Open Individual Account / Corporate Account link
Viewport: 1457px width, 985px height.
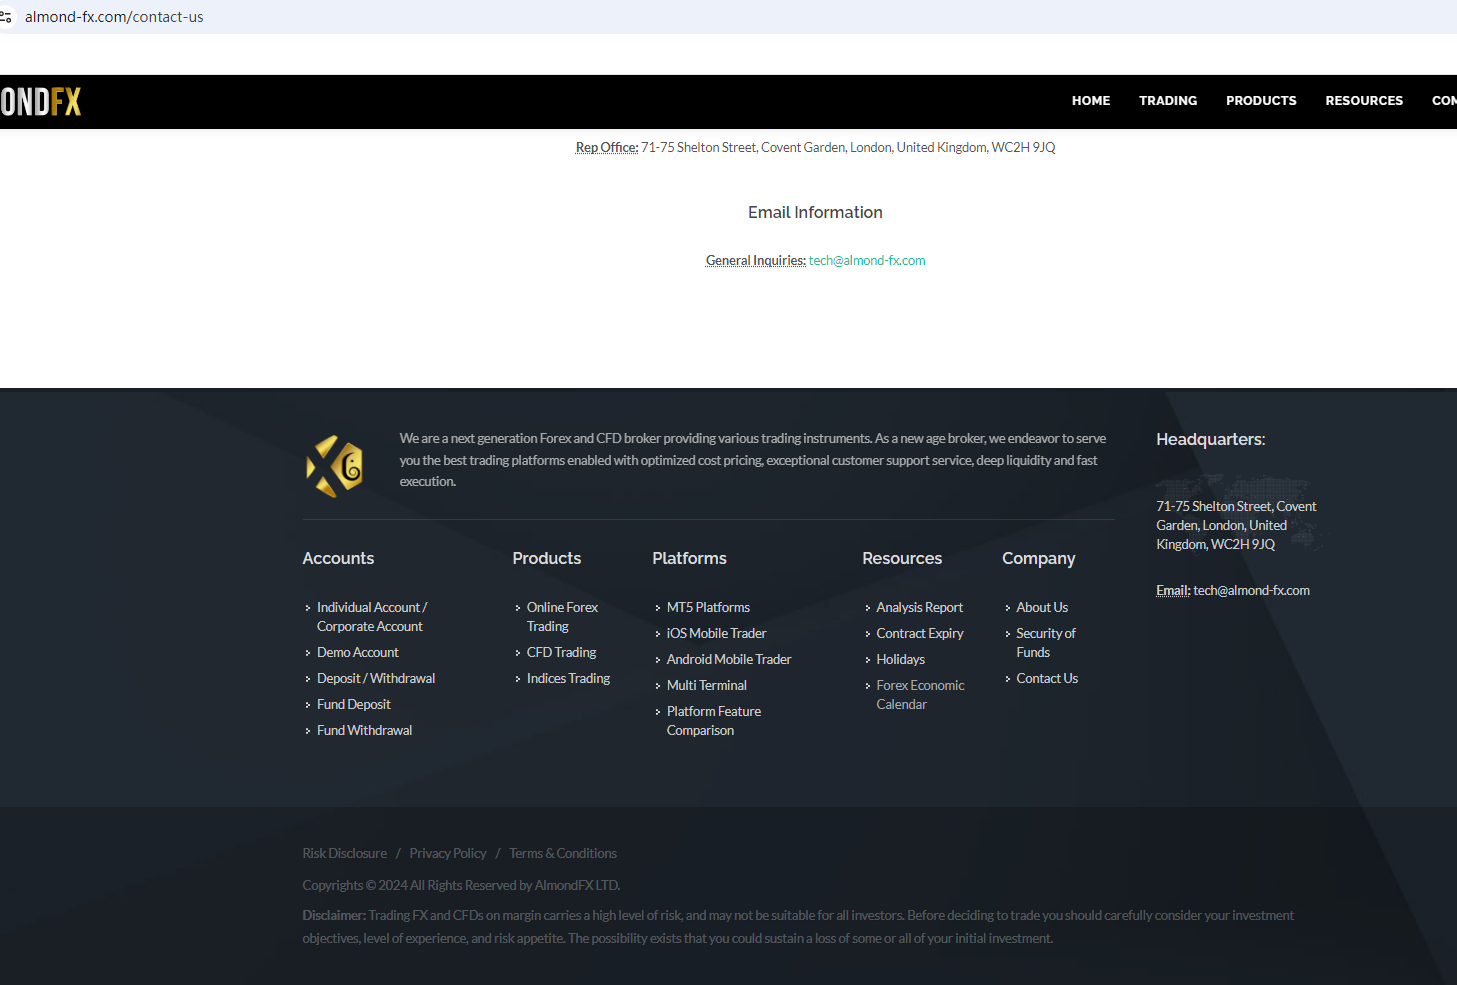pyautogui.click(x=372, y=617)
